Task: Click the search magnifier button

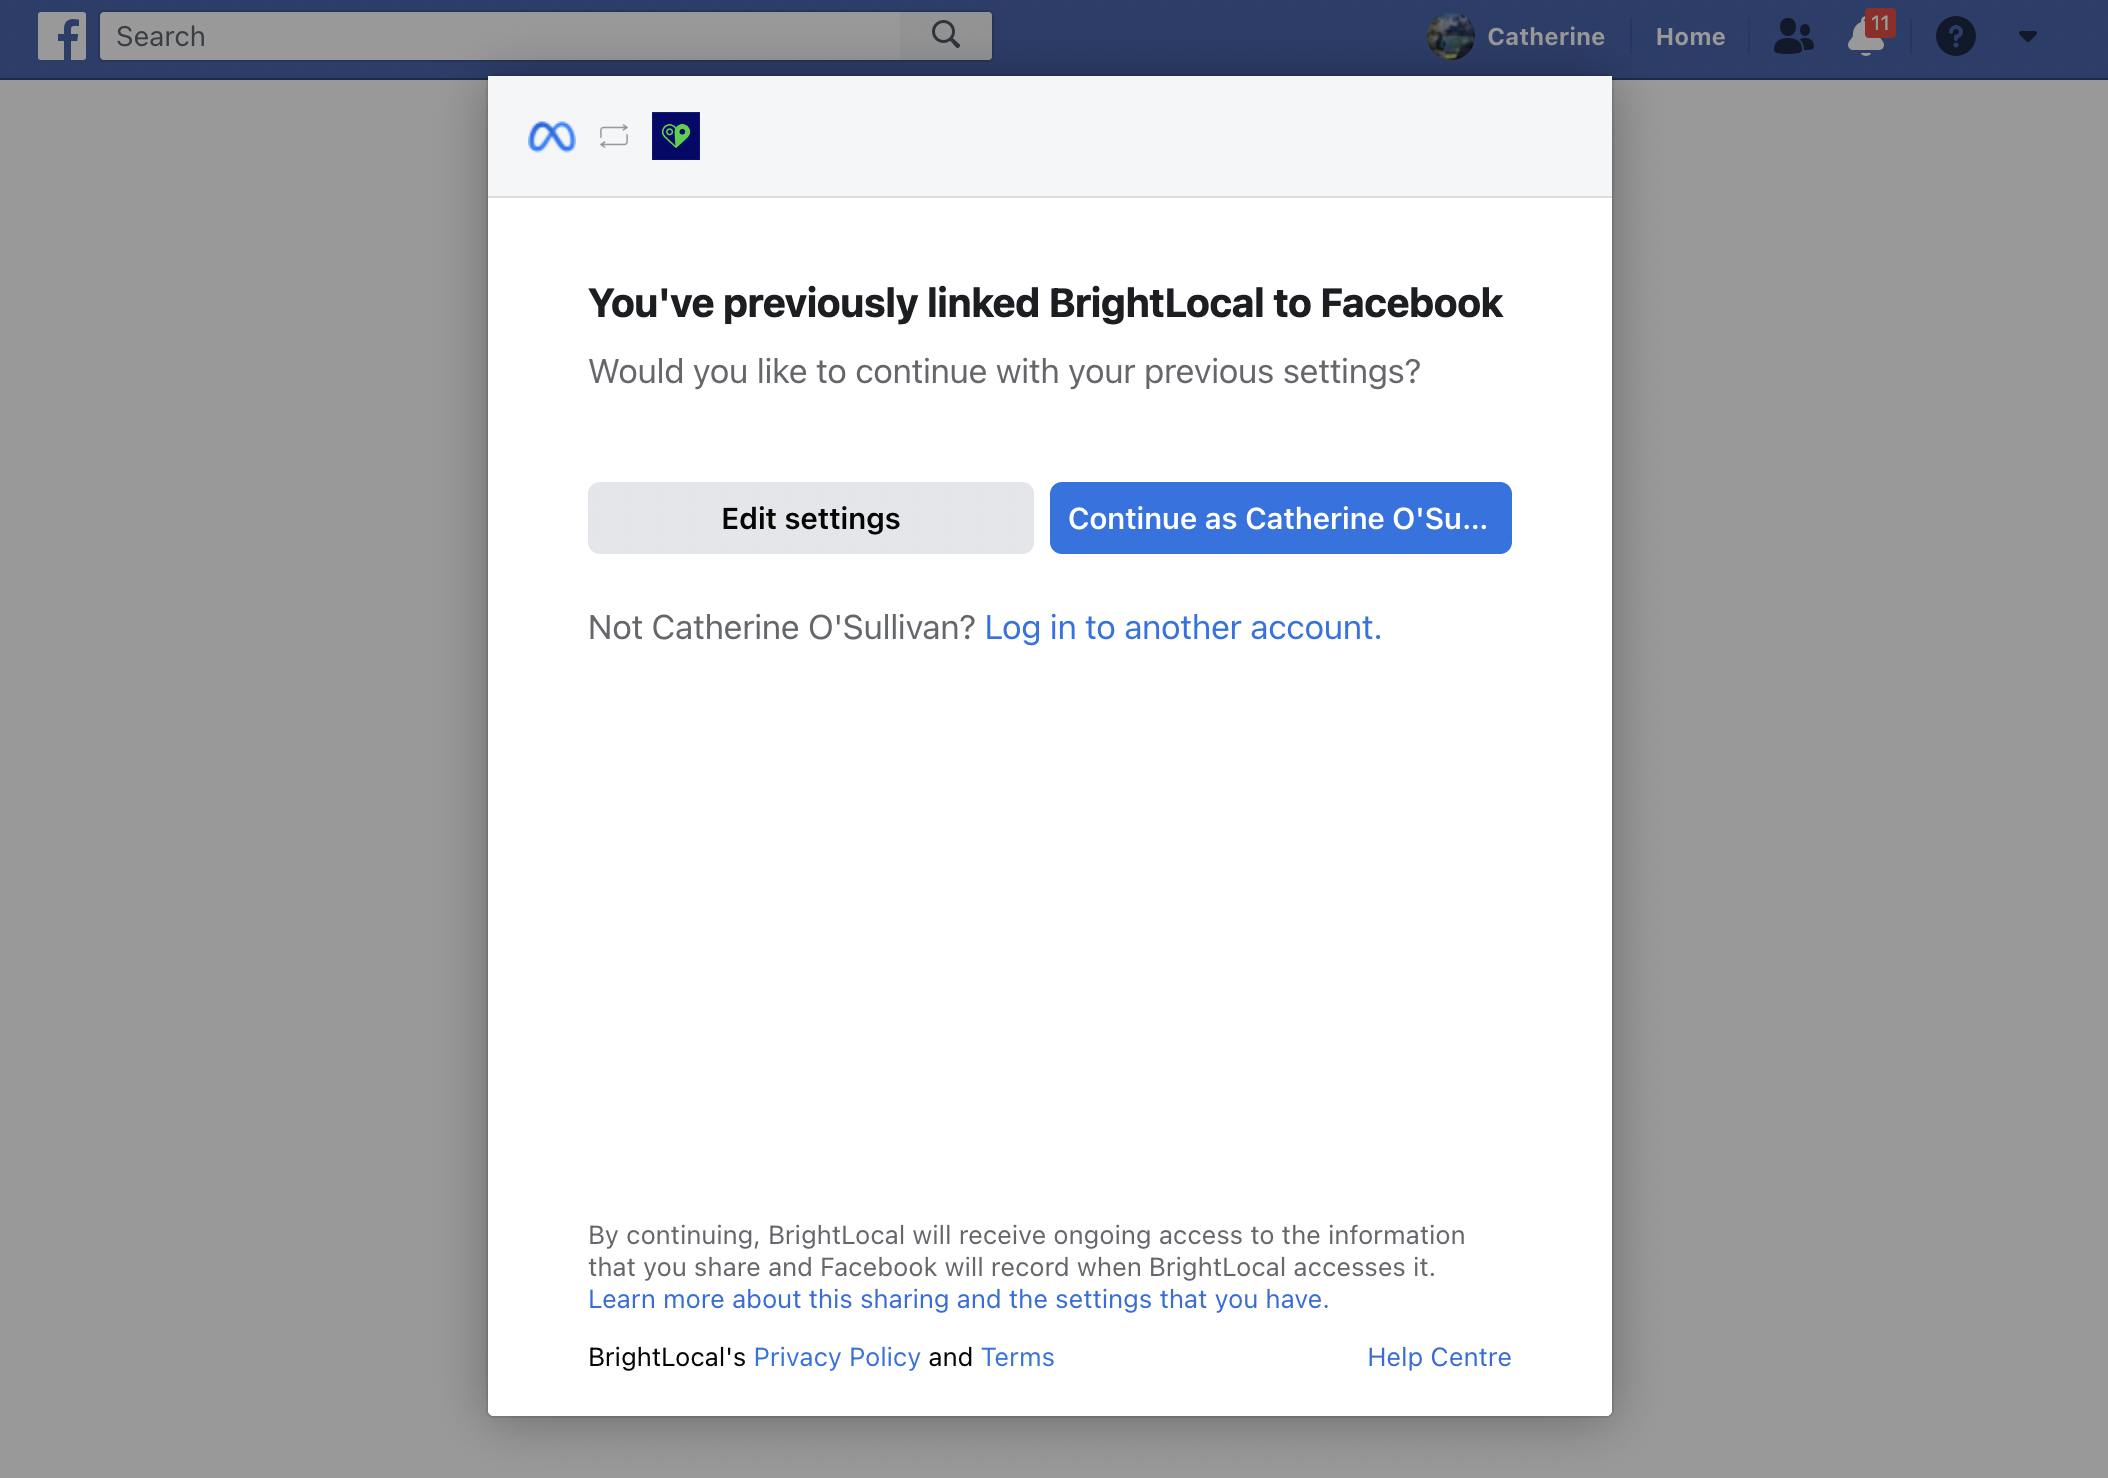Action: point(946,36)
